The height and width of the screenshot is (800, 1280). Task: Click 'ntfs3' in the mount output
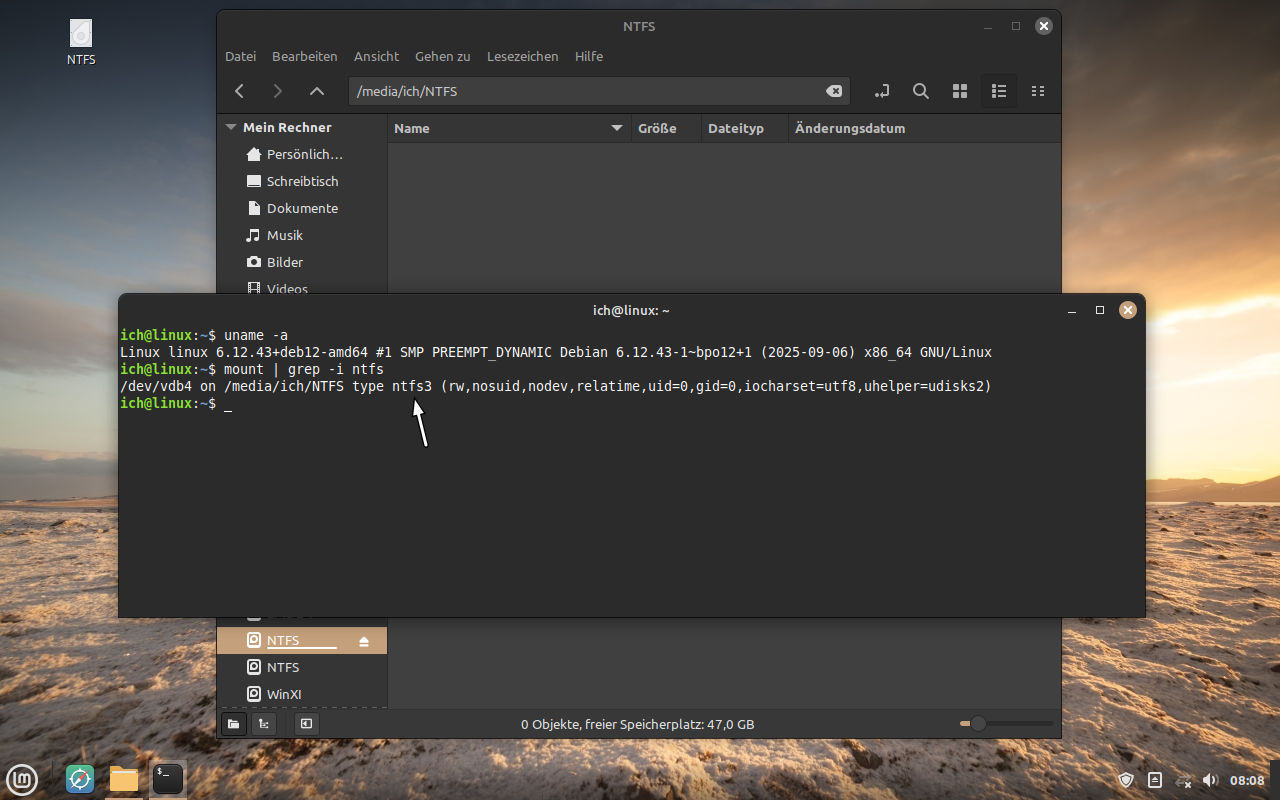pyautogui.click(x=412, y=387)
